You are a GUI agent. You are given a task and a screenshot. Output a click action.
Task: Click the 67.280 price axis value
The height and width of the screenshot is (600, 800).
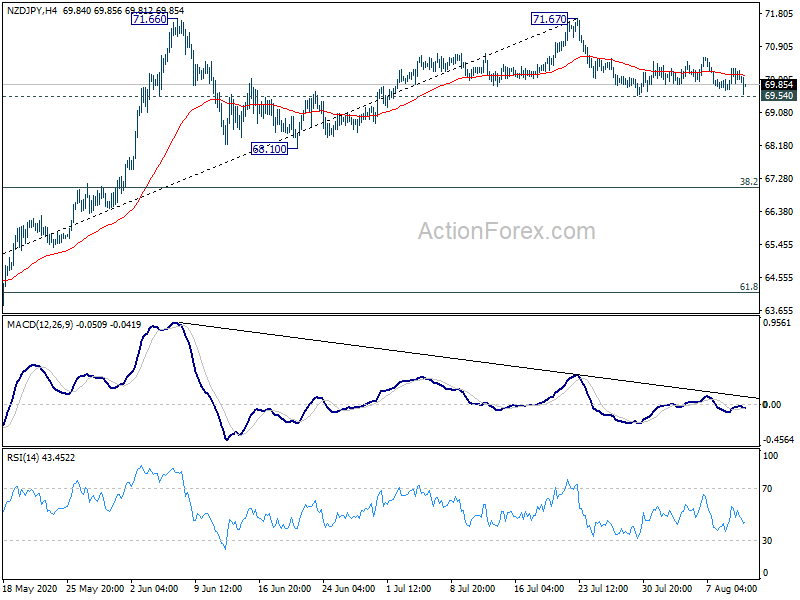tap(779, 179)
